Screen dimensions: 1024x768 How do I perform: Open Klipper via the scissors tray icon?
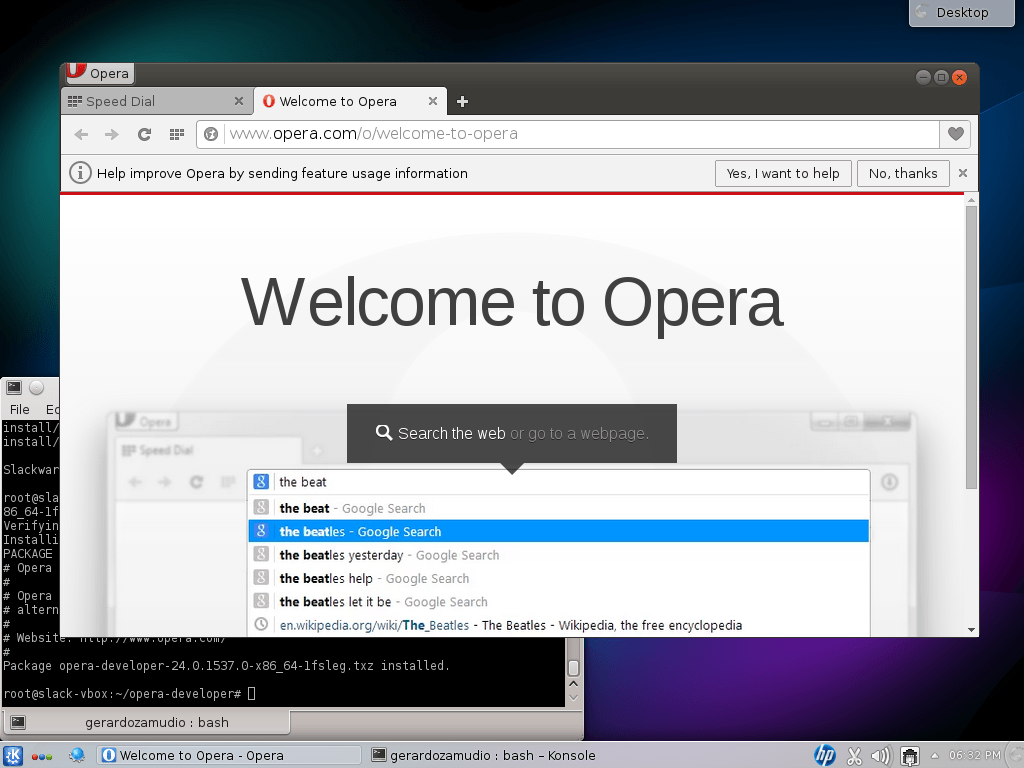coord(854,755)
